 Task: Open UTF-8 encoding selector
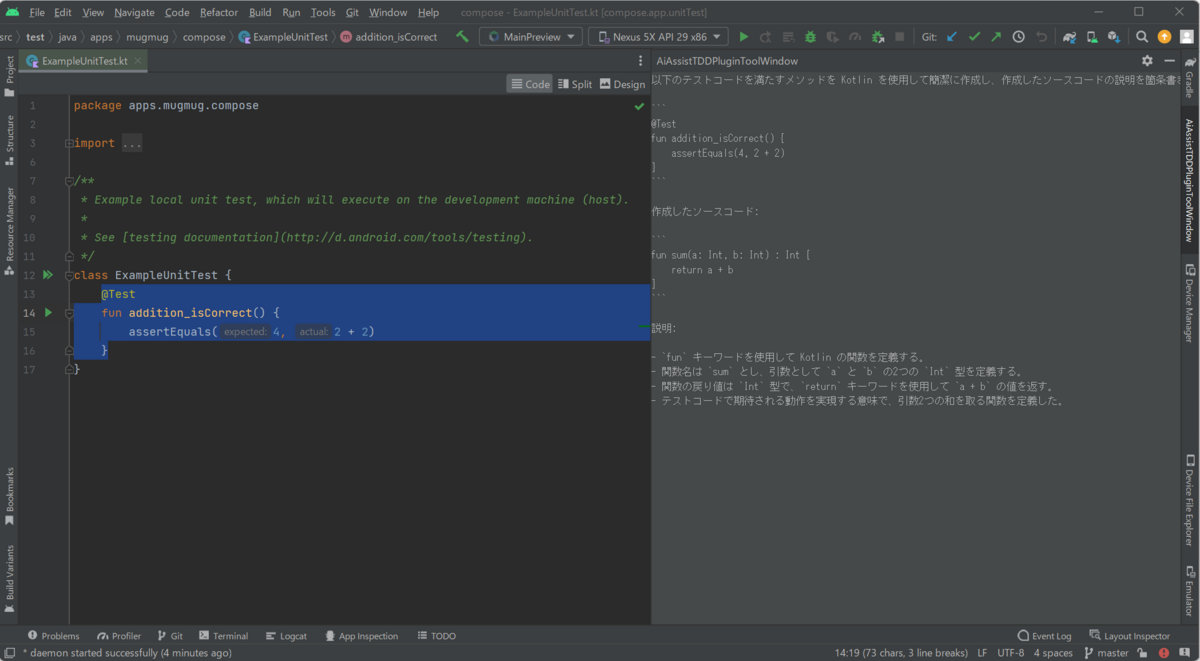(x=1010, y=653)
